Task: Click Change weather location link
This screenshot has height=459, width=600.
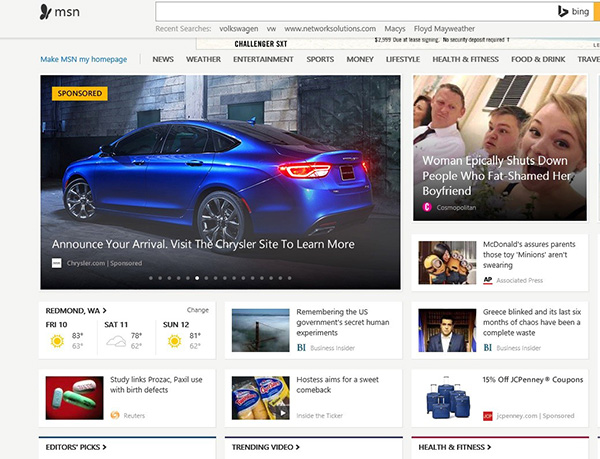Action: coord(198,310)
